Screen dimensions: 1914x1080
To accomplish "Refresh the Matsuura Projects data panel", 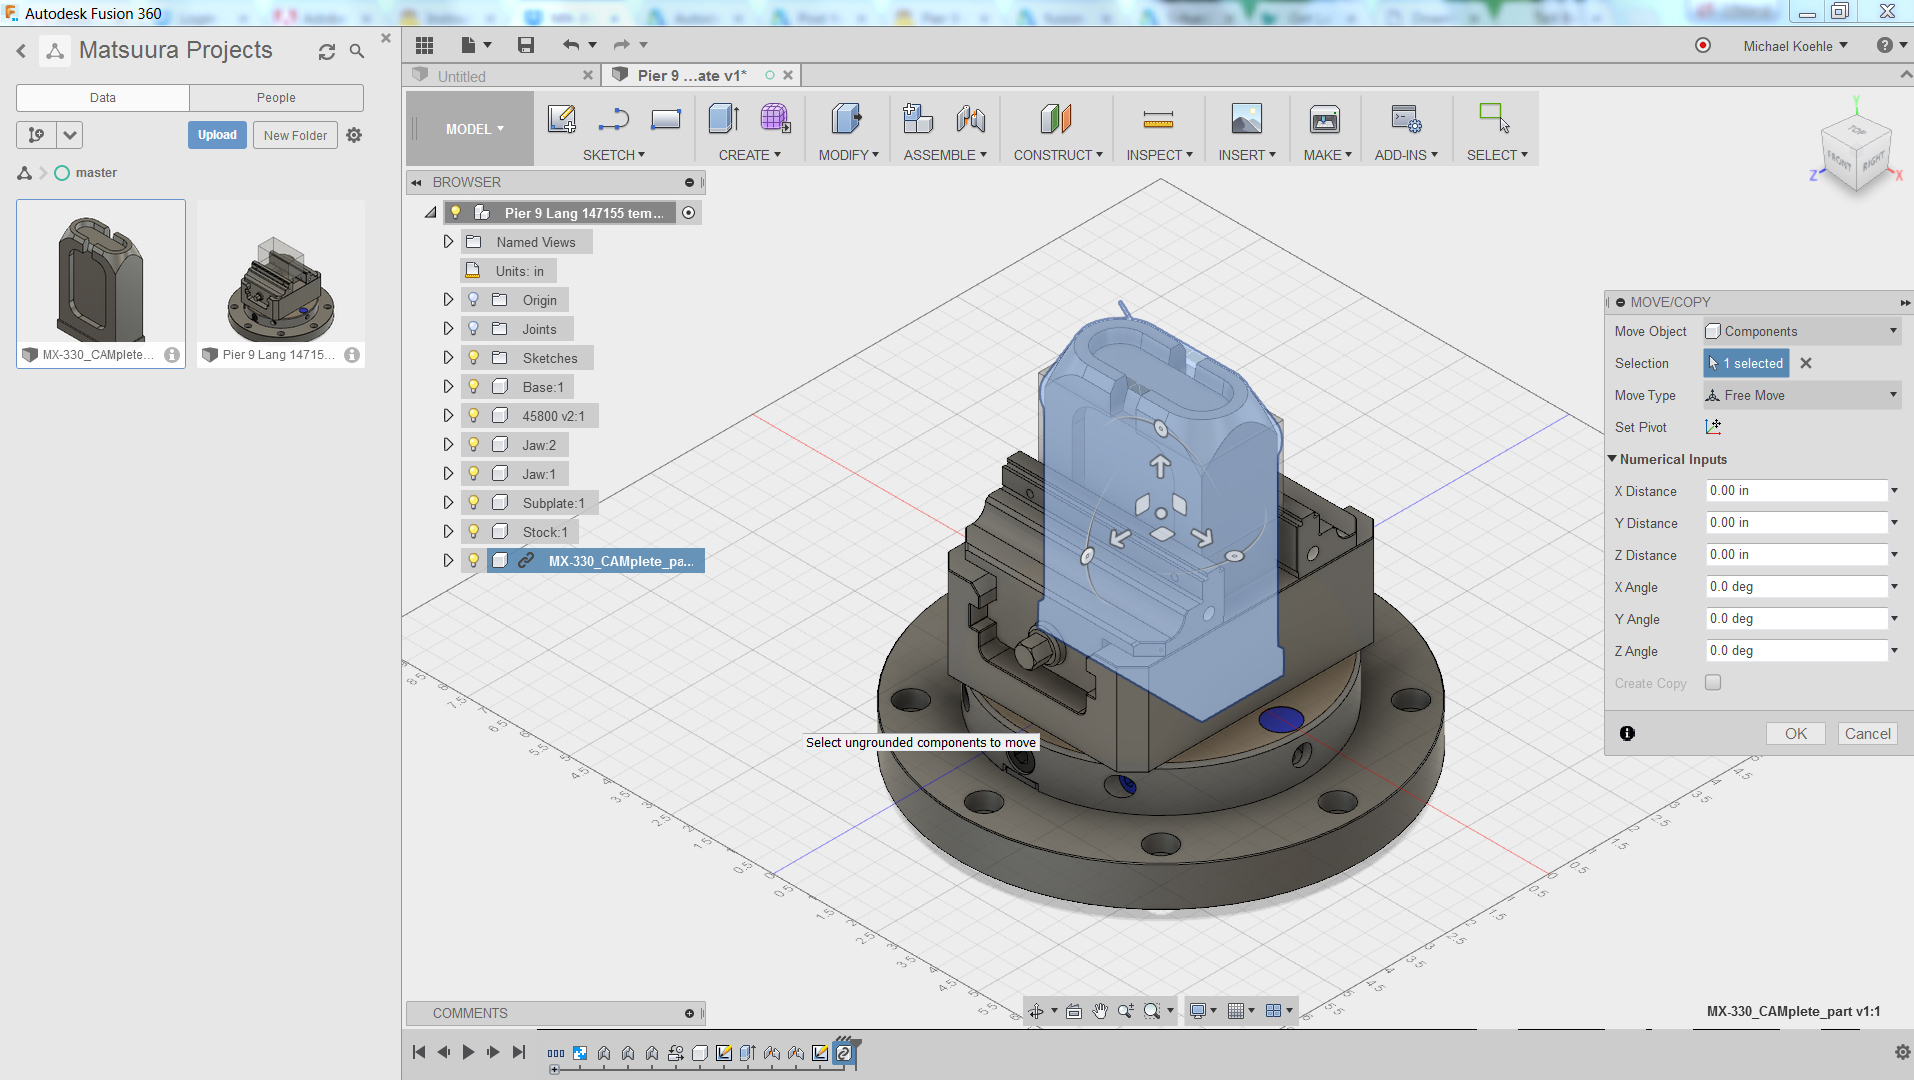I will [327, 51].
